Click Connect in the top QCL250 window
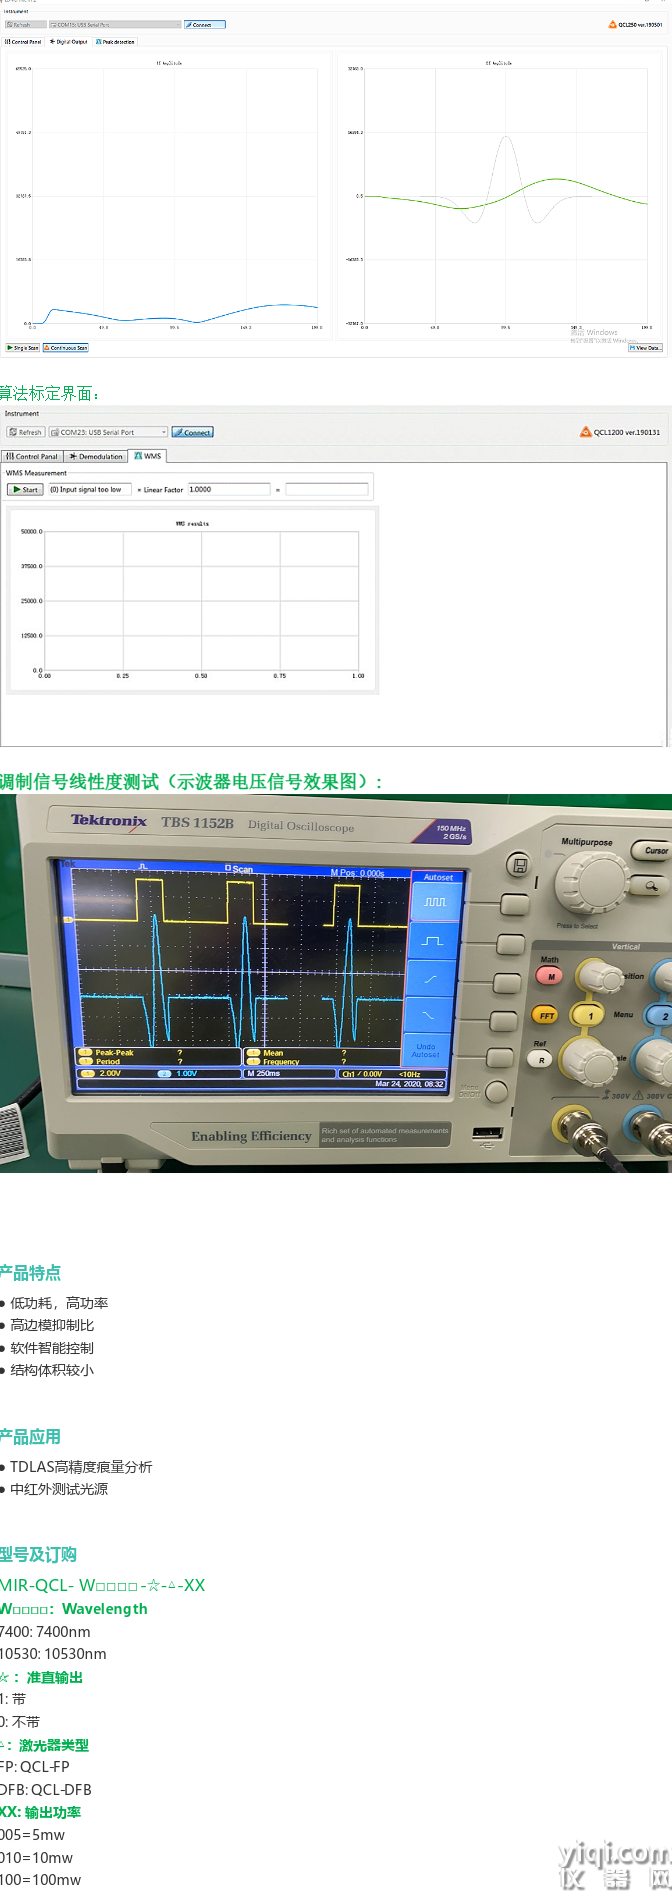 [205, 24]
